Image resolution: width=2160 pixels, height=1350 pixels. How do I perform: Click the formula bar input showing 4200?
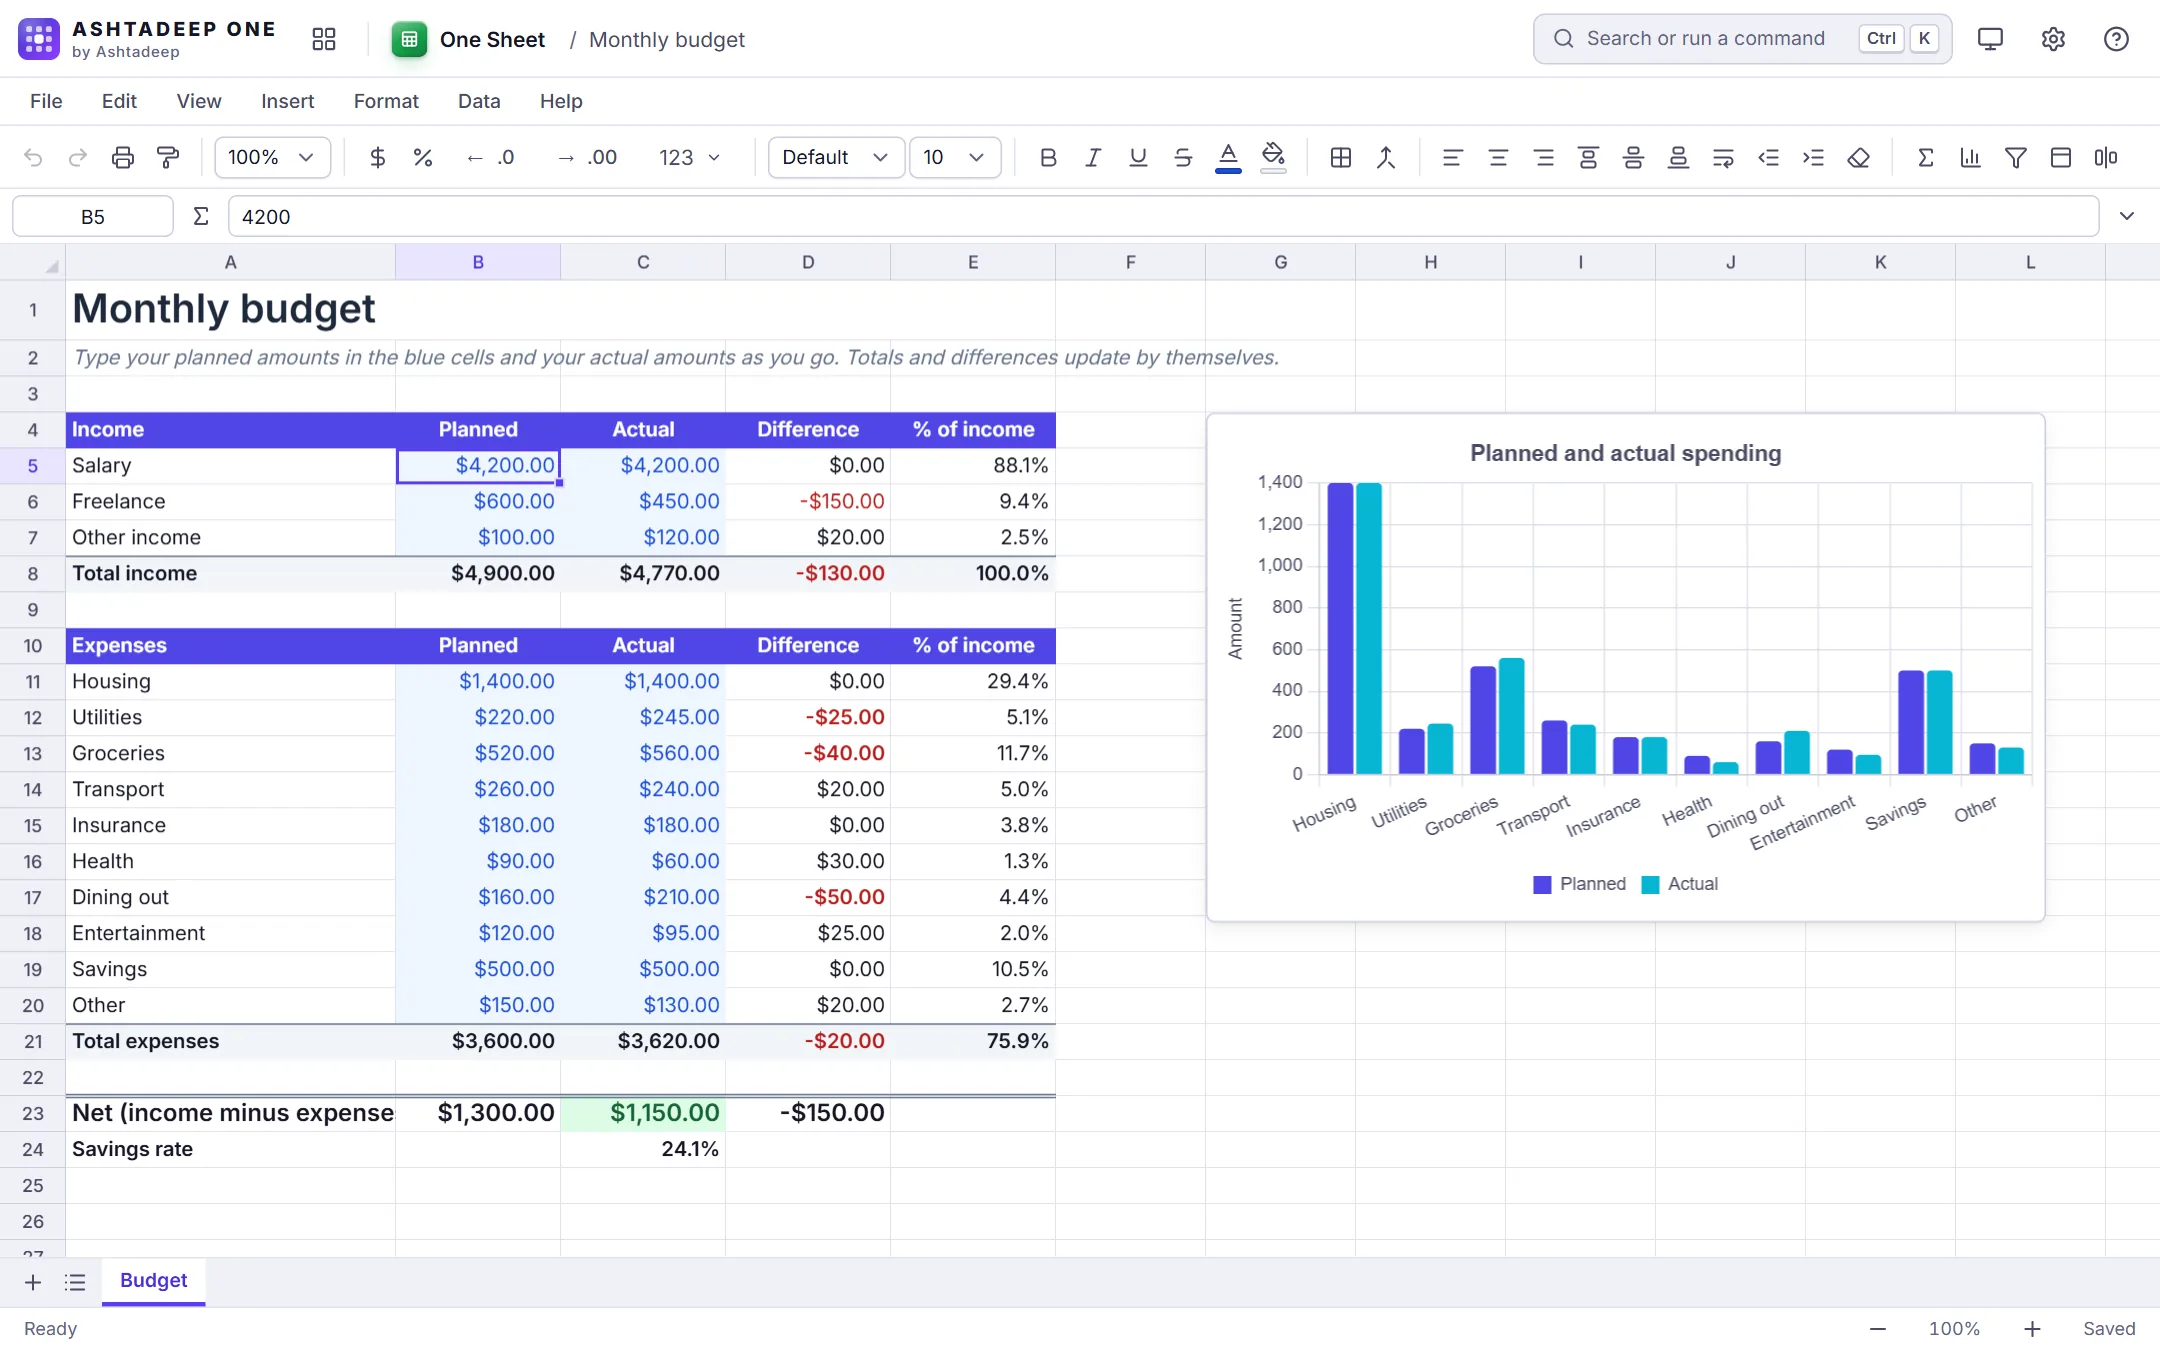click(1163, 216)
